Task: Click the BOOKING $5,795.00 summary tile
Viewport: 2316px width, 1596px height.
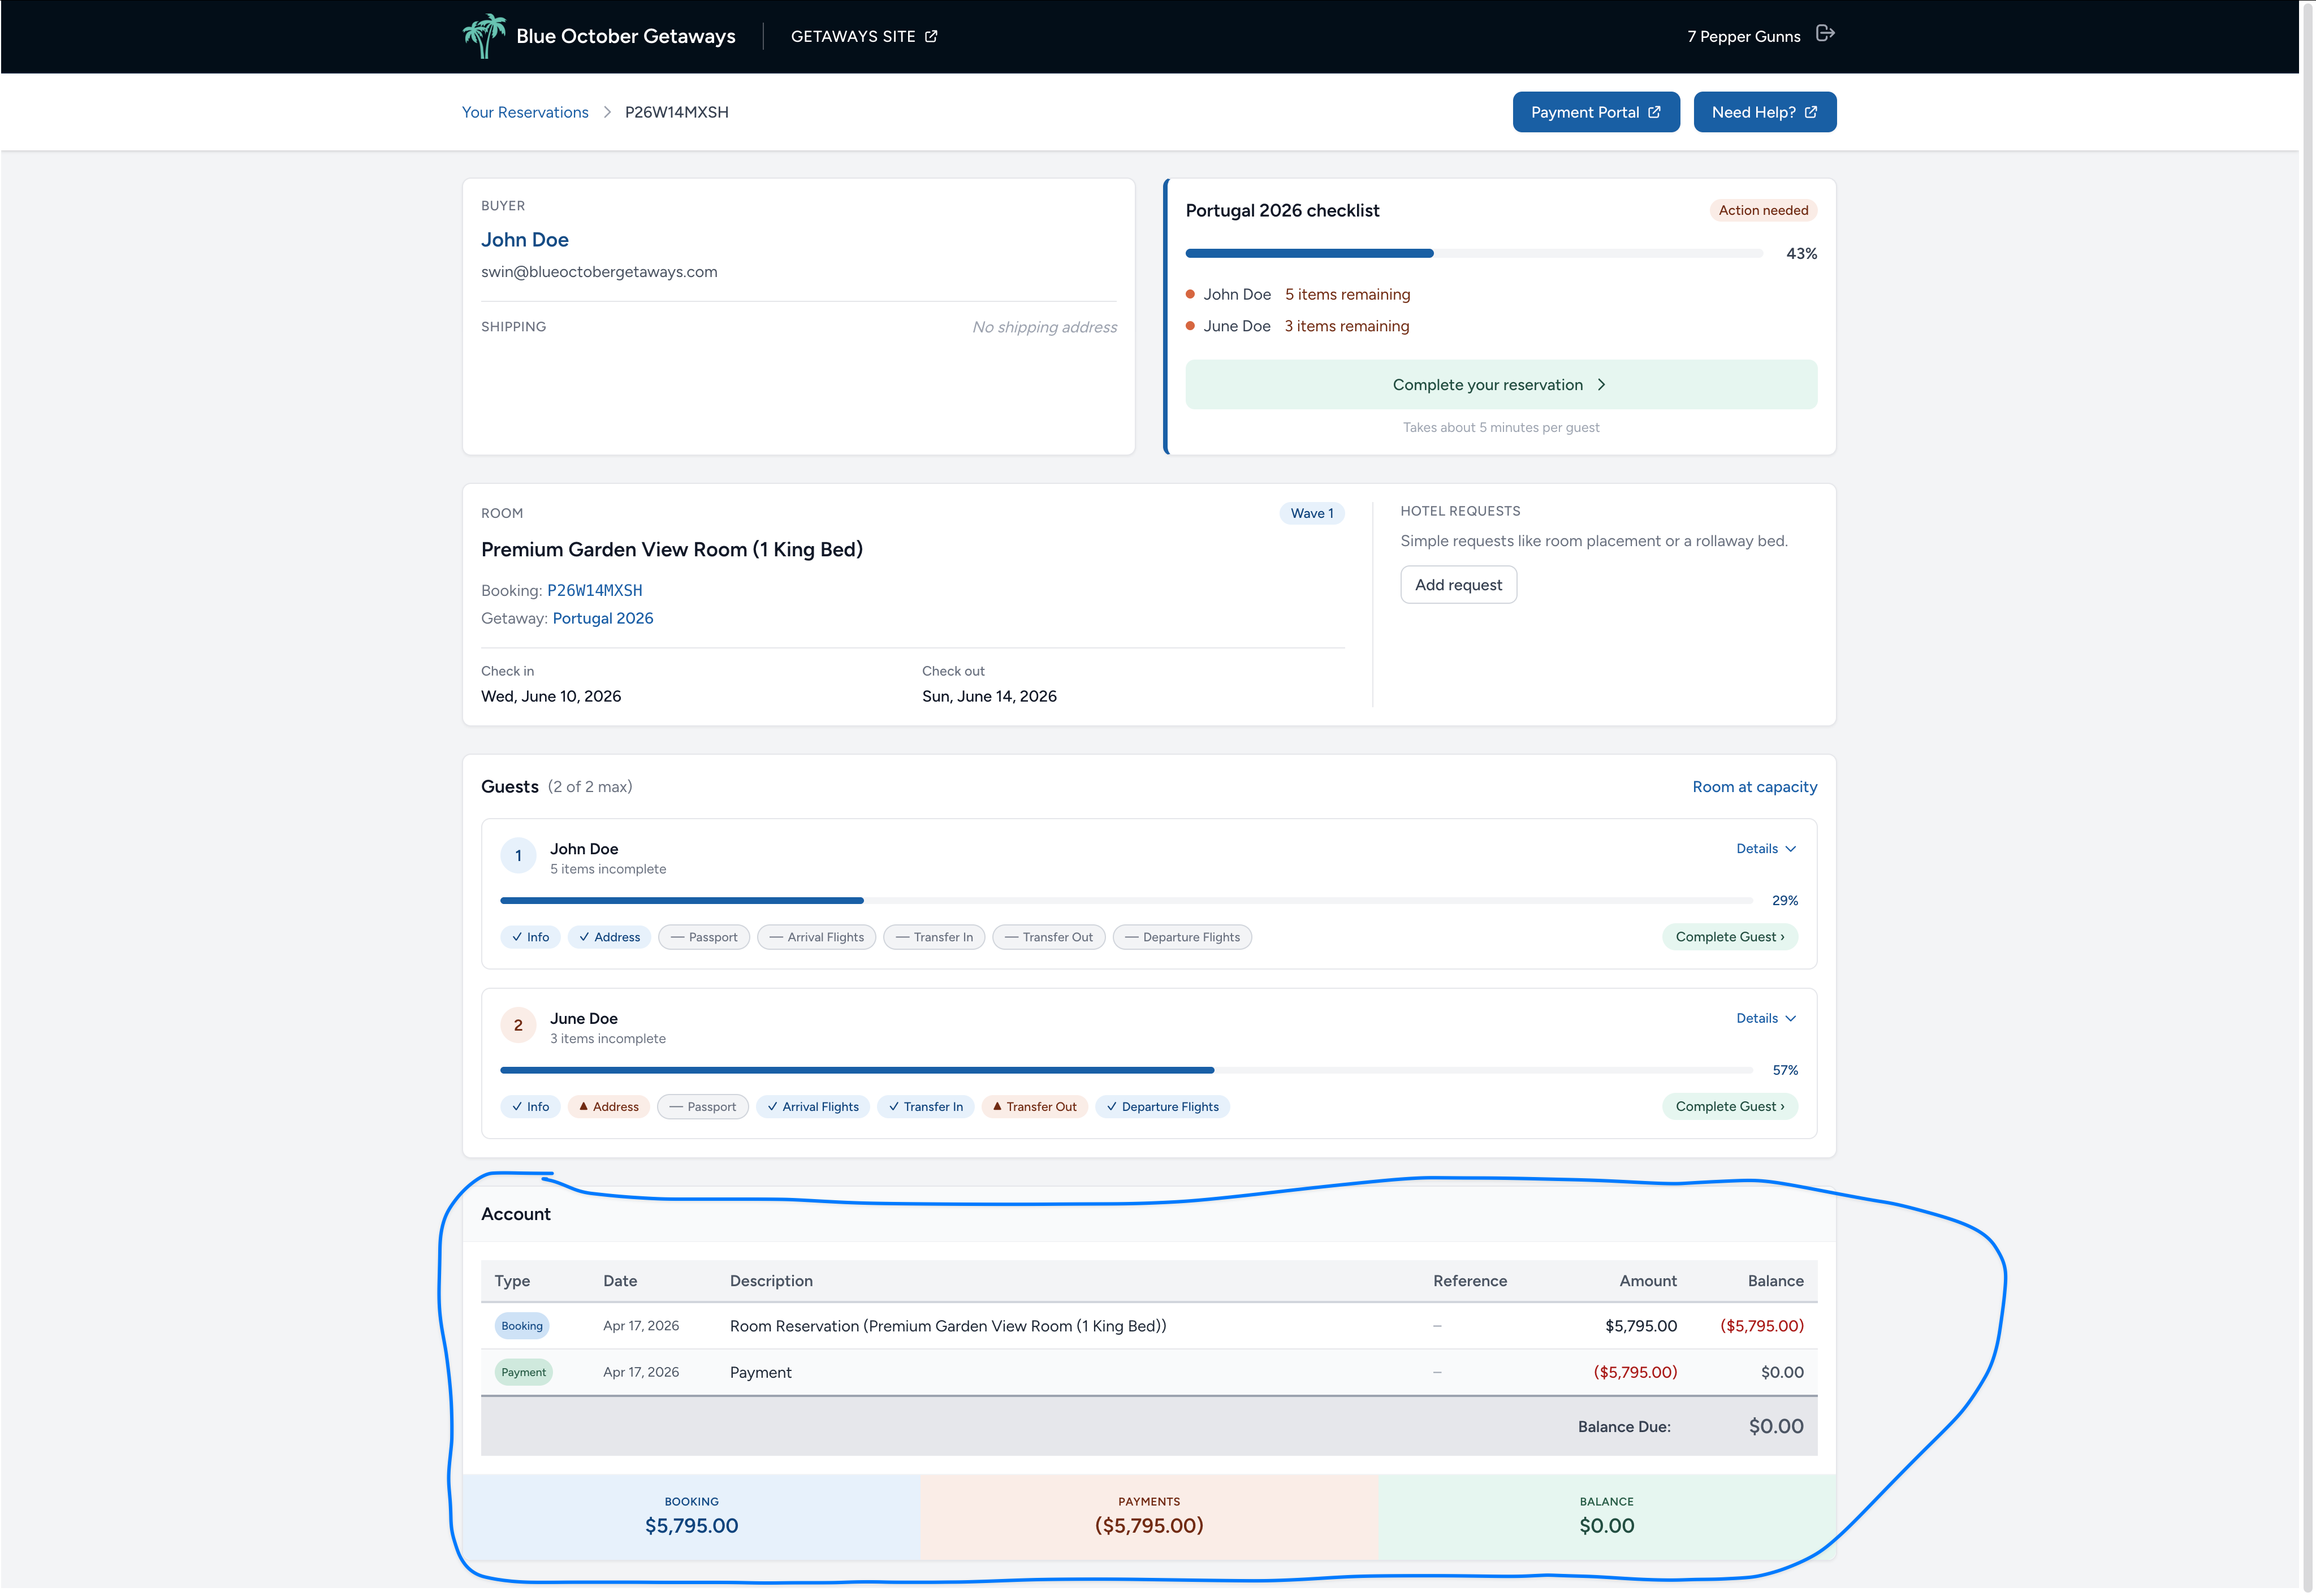Action: tap(691, 1518)
